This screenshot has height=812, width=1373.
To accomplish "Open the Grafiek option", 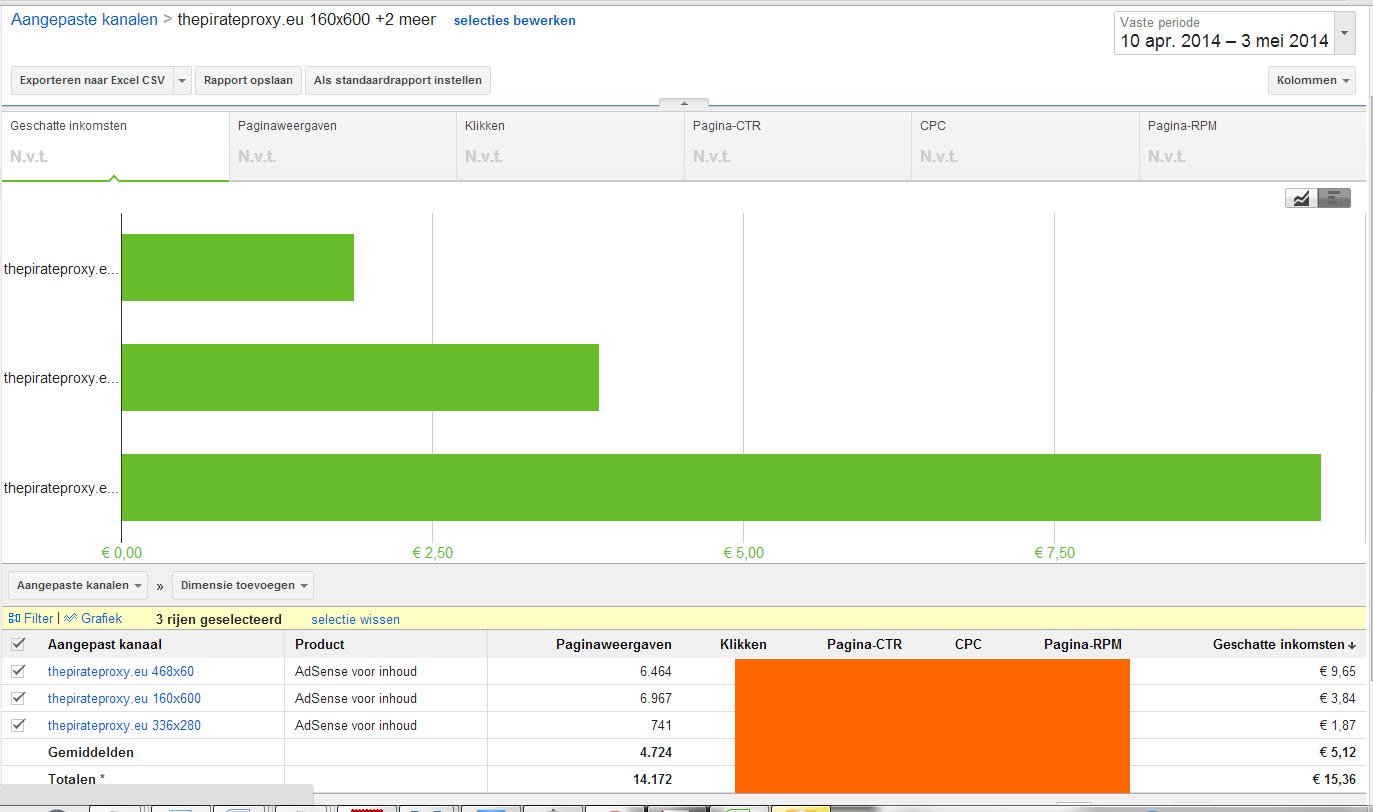I will (x=93, y=619).
